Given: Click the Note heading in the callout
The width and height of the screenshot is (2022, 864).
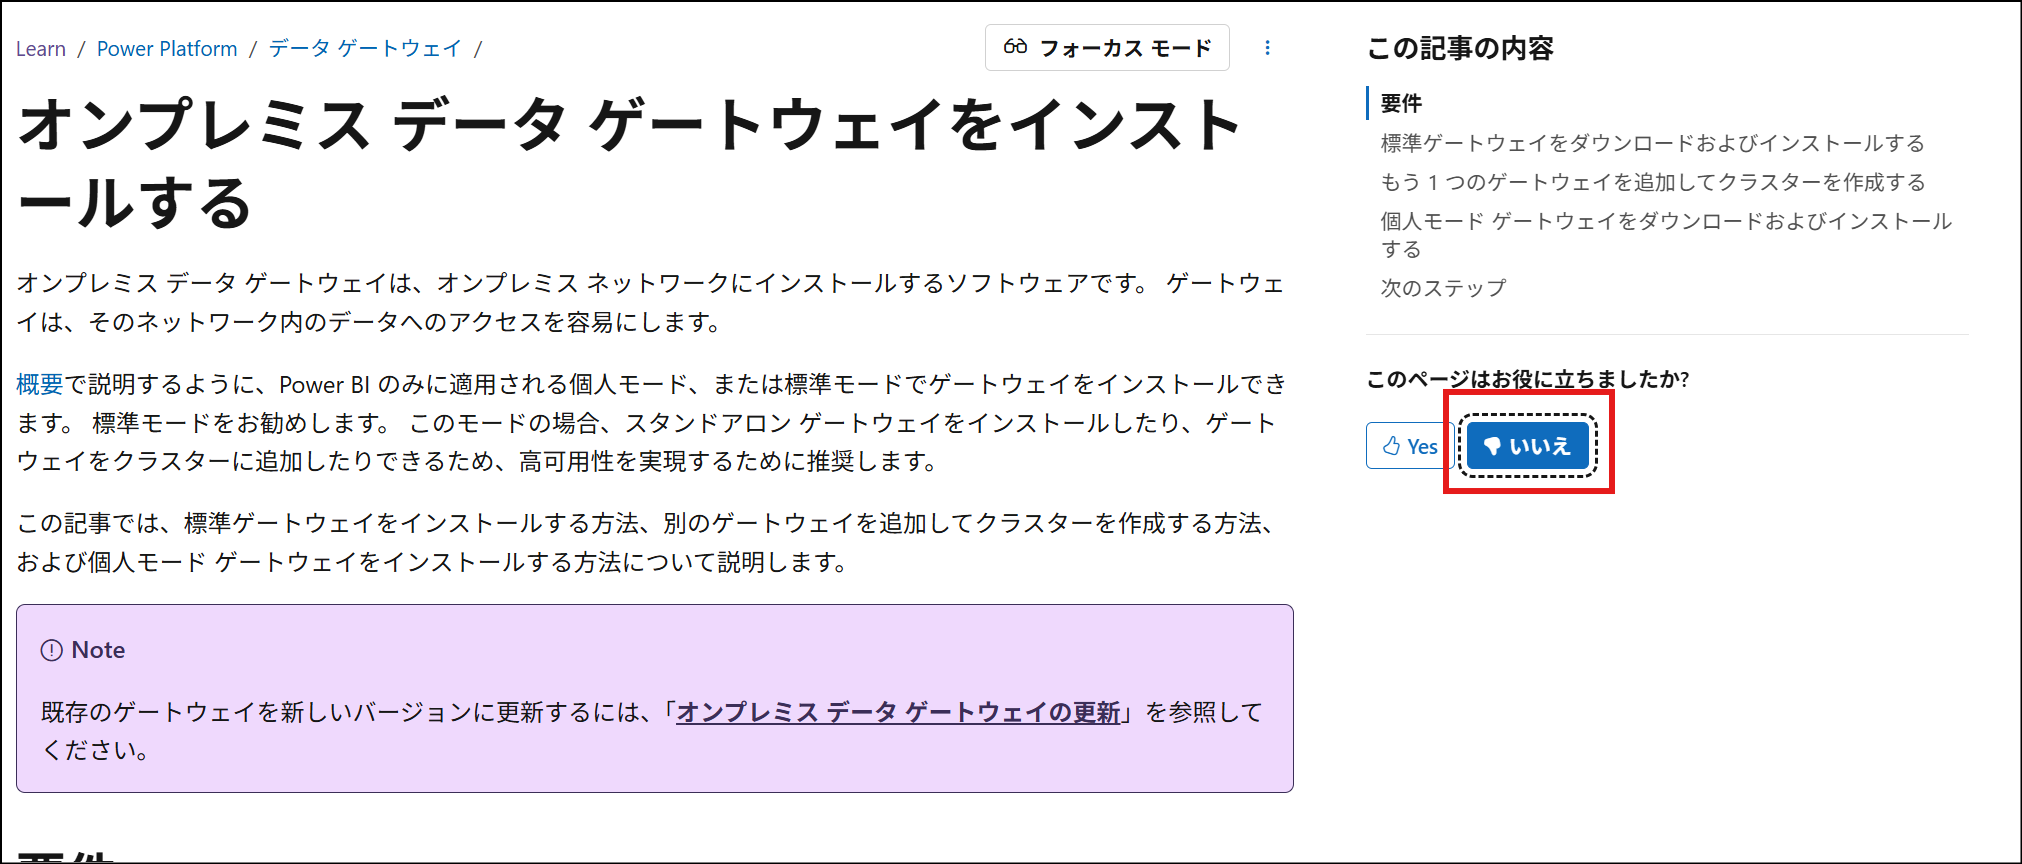Looking at the screenshot, I should [x=98, y=650].
